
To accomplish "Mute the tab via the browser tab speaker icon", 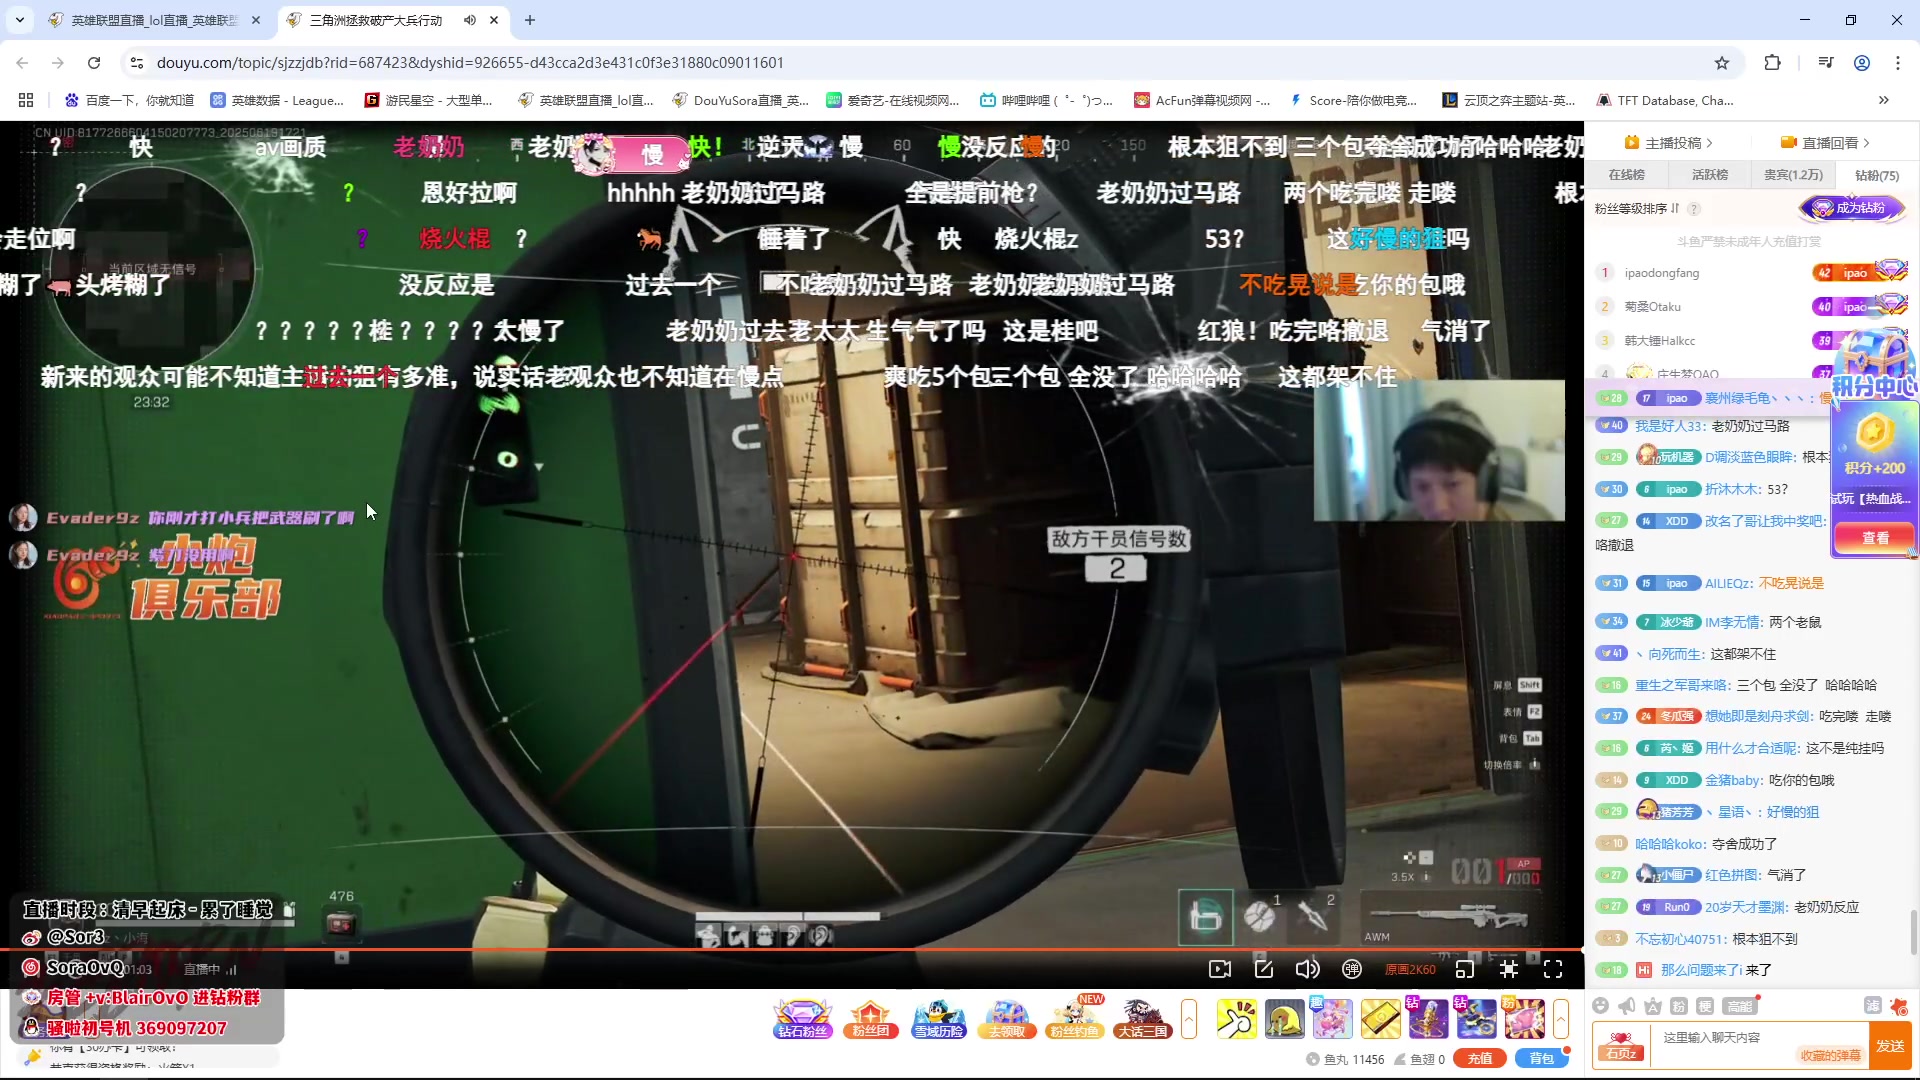I will pyautogui.click(x=469, y=20).
